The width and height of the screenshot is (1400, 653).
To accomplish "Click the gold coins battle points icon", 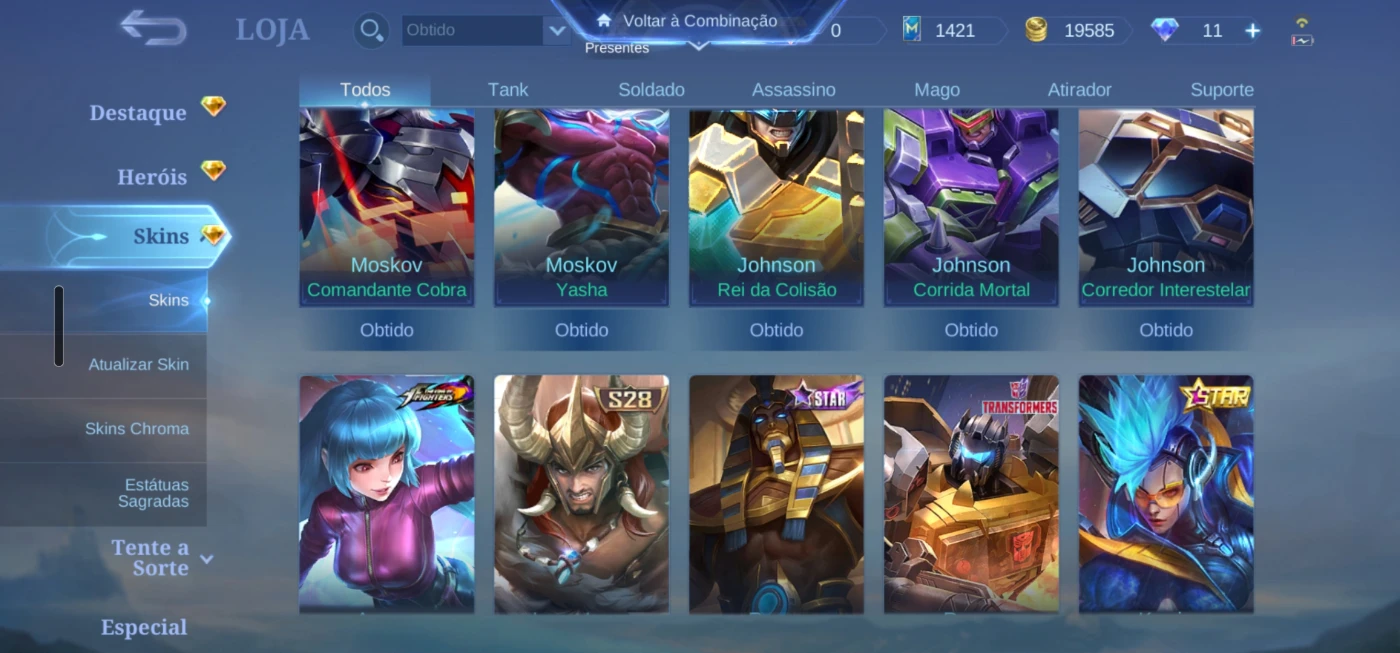I will 1036,30.
